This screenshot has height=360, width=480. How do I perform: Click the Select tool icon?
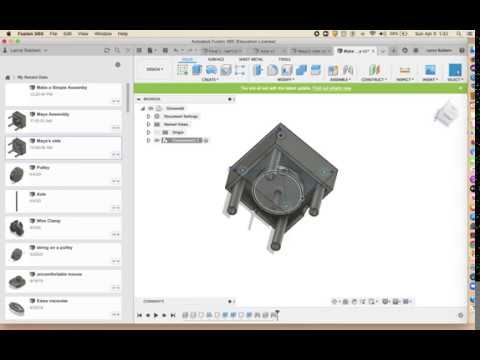point(455,70)
